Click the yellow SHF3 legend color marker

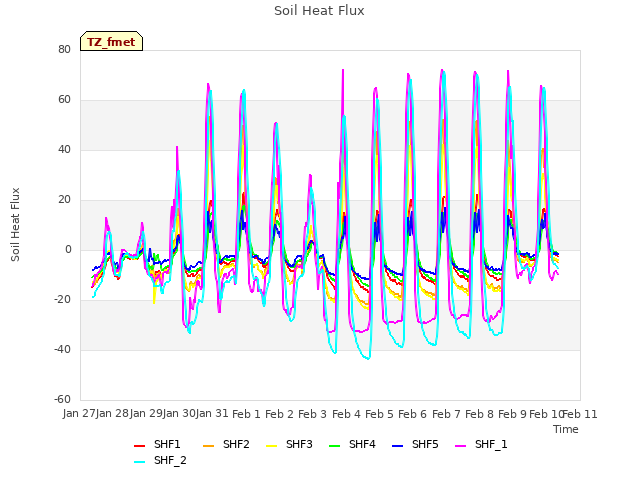click(x=271, y=446)
